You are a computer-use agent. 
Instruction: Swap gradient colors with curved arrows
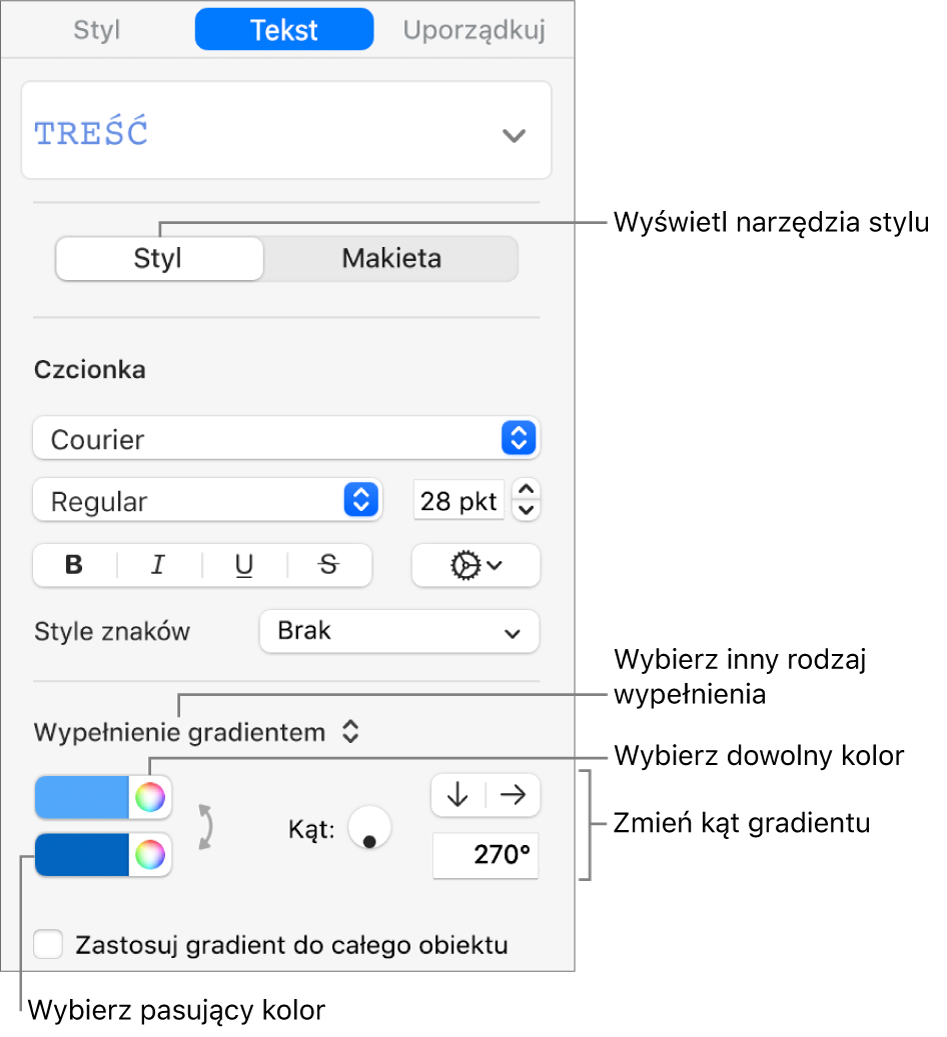click(206, 827)
